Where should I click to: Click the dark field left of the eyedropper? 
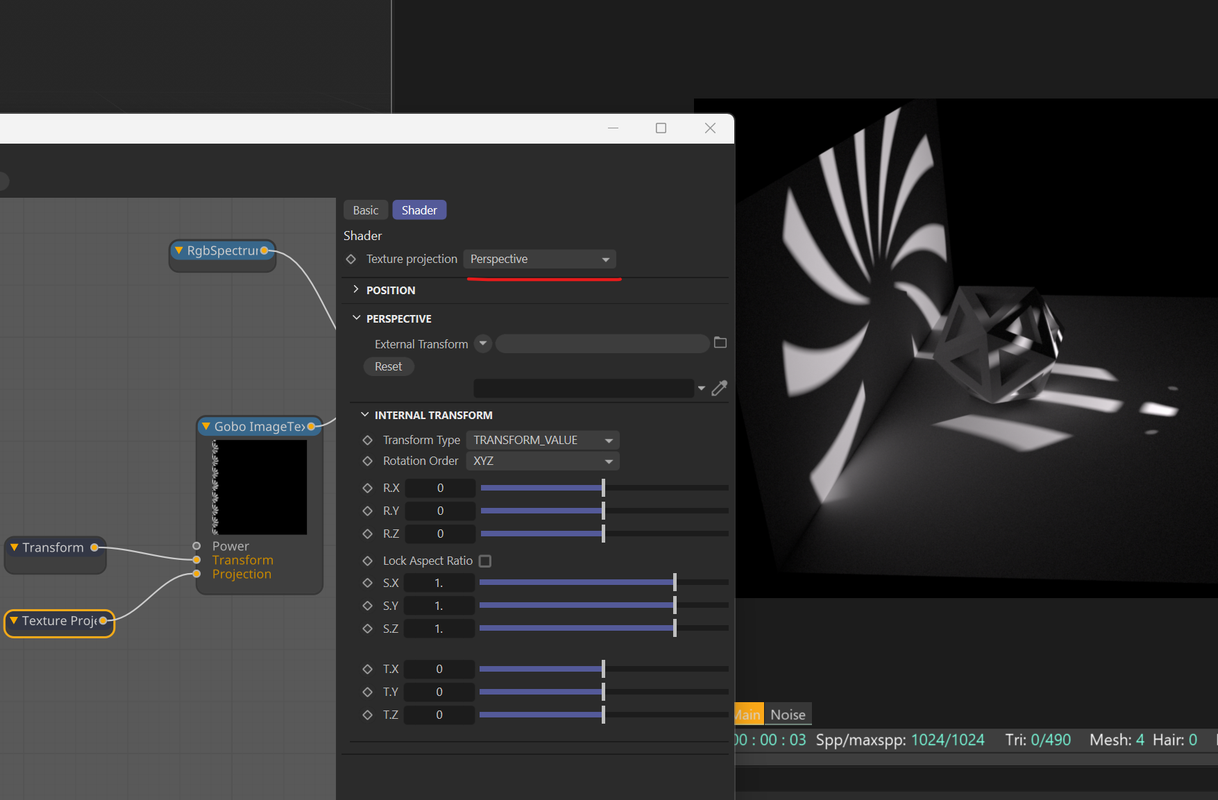point(583,388)
